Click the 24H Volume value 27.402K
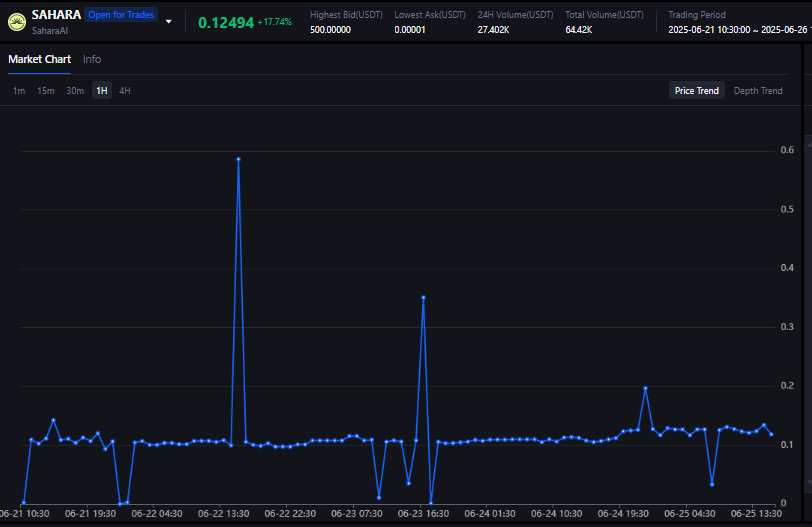812x527 pixels. click(494, 30)
